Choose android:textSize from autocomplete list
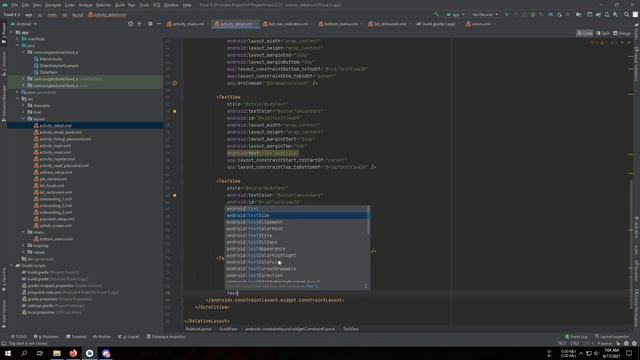The image size is (640, 360). click(x=297, y=216)
